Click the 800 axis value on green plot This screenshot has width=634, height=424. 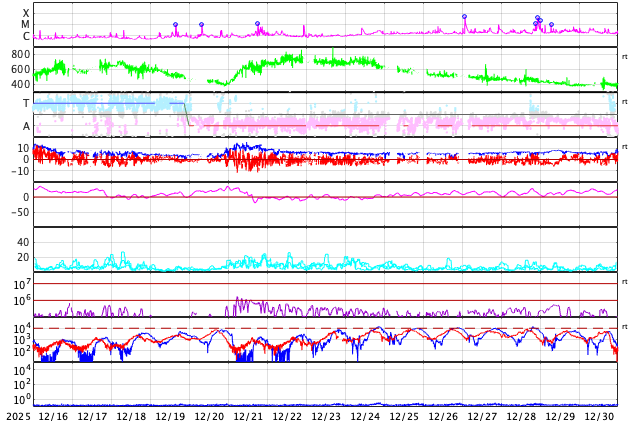point(21,54)
